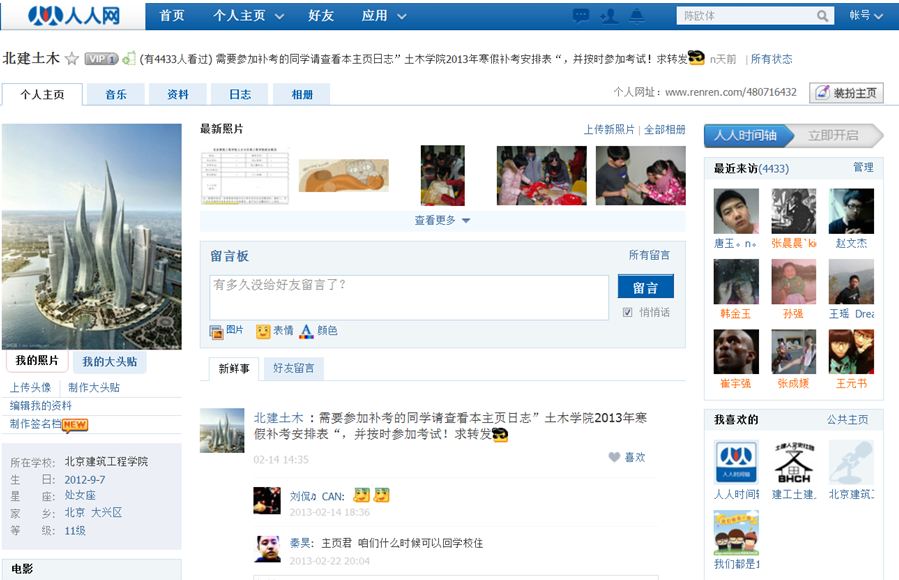Switch to the 日志 tab

(240, 94)
